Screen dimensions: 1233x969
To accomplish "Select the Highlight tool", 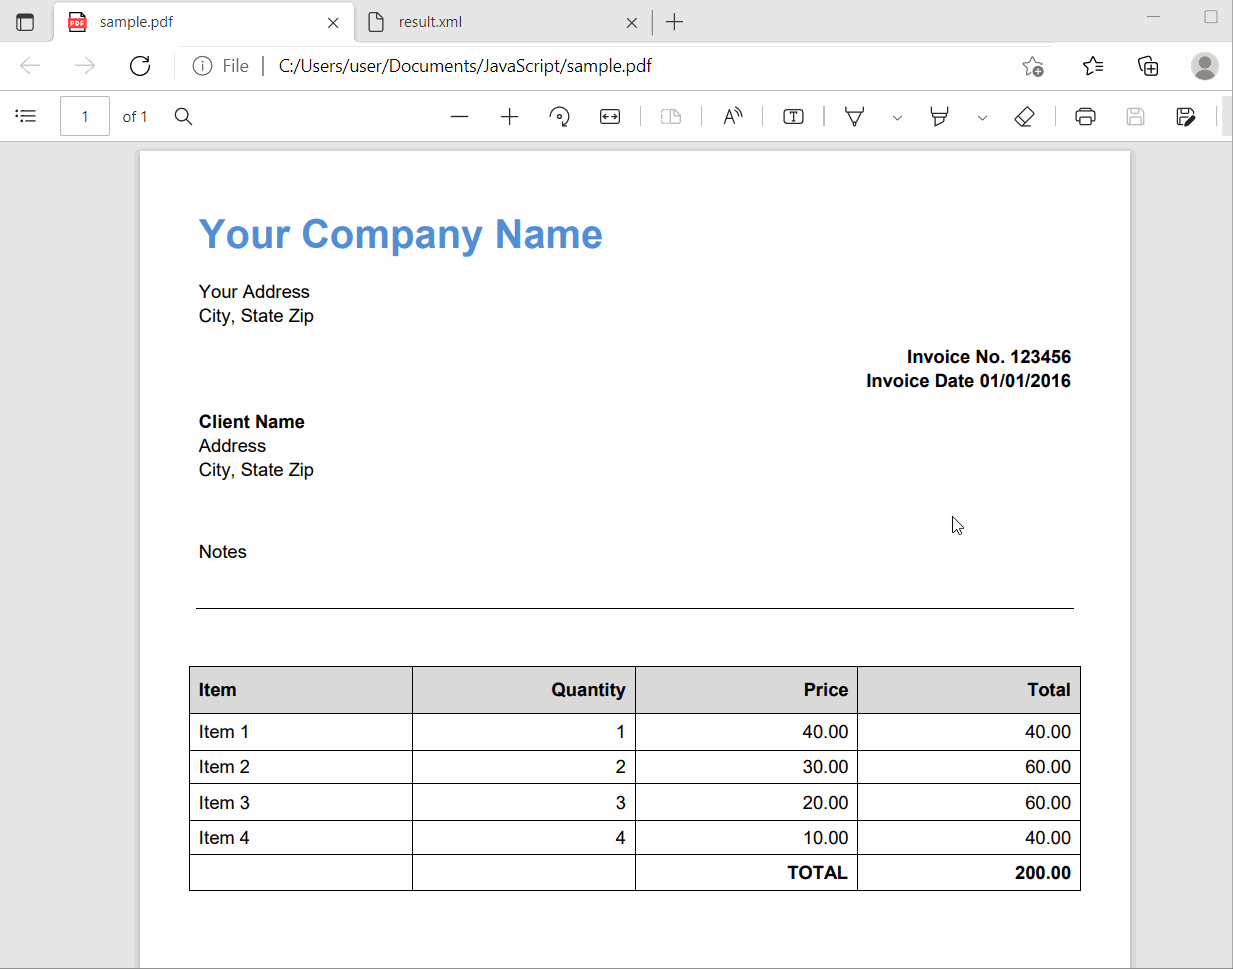I will click(x=939, y=117).
